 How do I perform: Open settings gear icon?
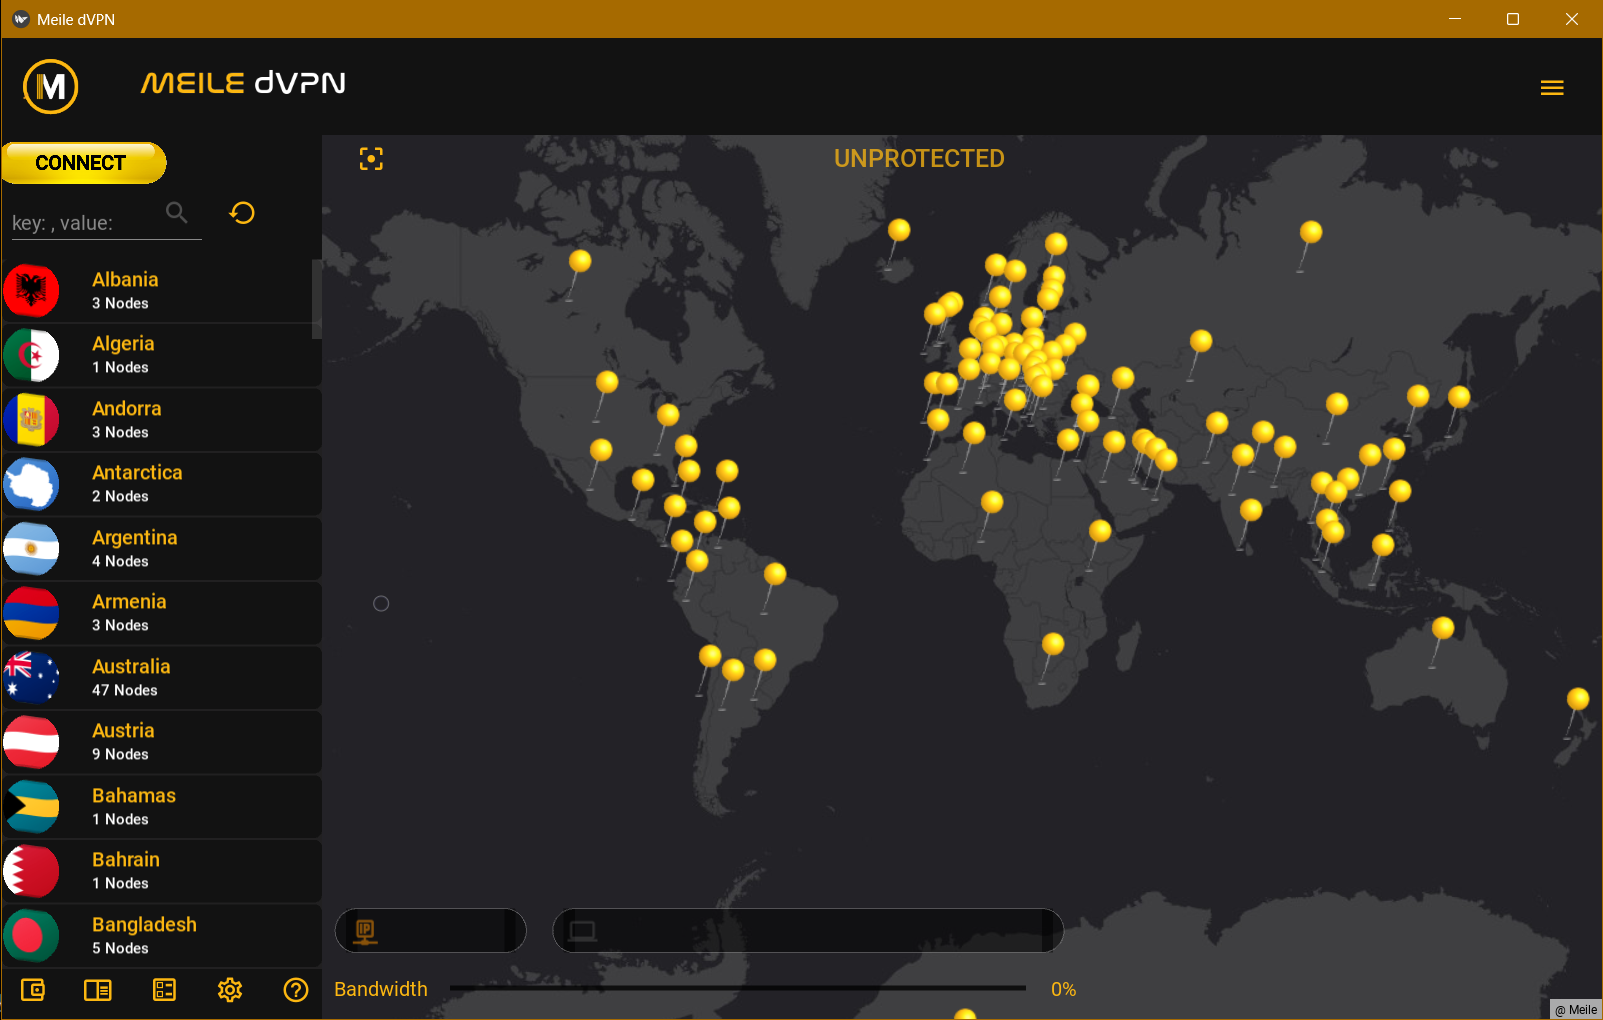230,990
